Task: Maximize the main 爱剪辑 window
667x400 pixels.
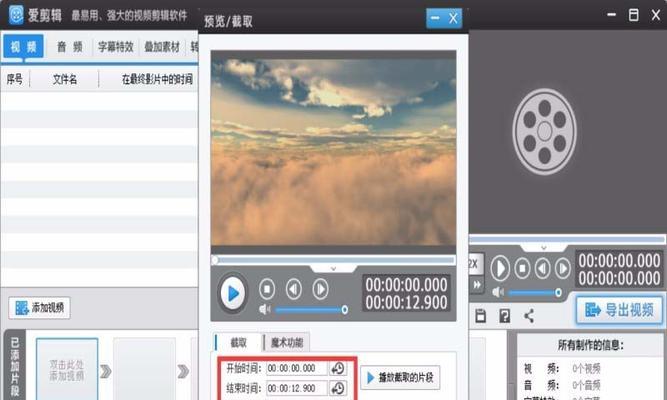Action: pos(633,15)
